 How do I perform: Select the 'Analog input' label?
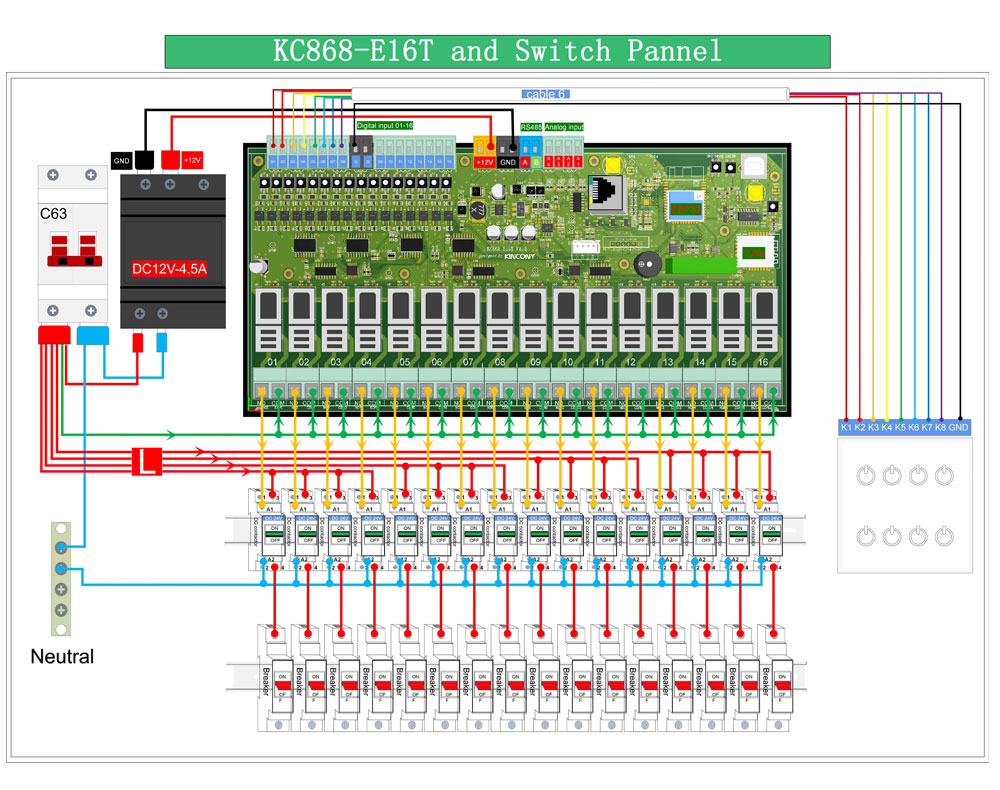564,127
